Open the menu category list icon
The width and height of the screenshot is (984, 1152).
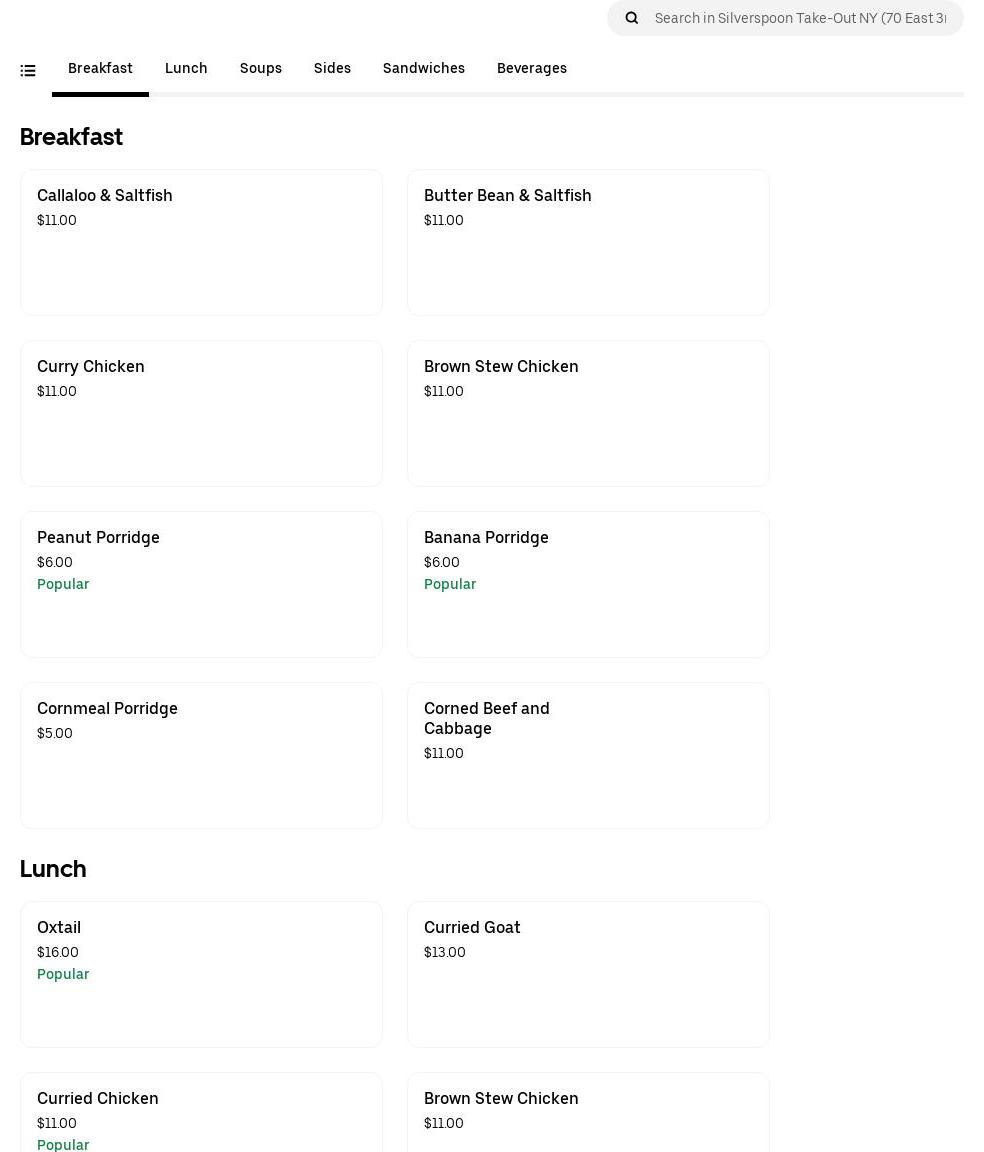pos(28,70)
